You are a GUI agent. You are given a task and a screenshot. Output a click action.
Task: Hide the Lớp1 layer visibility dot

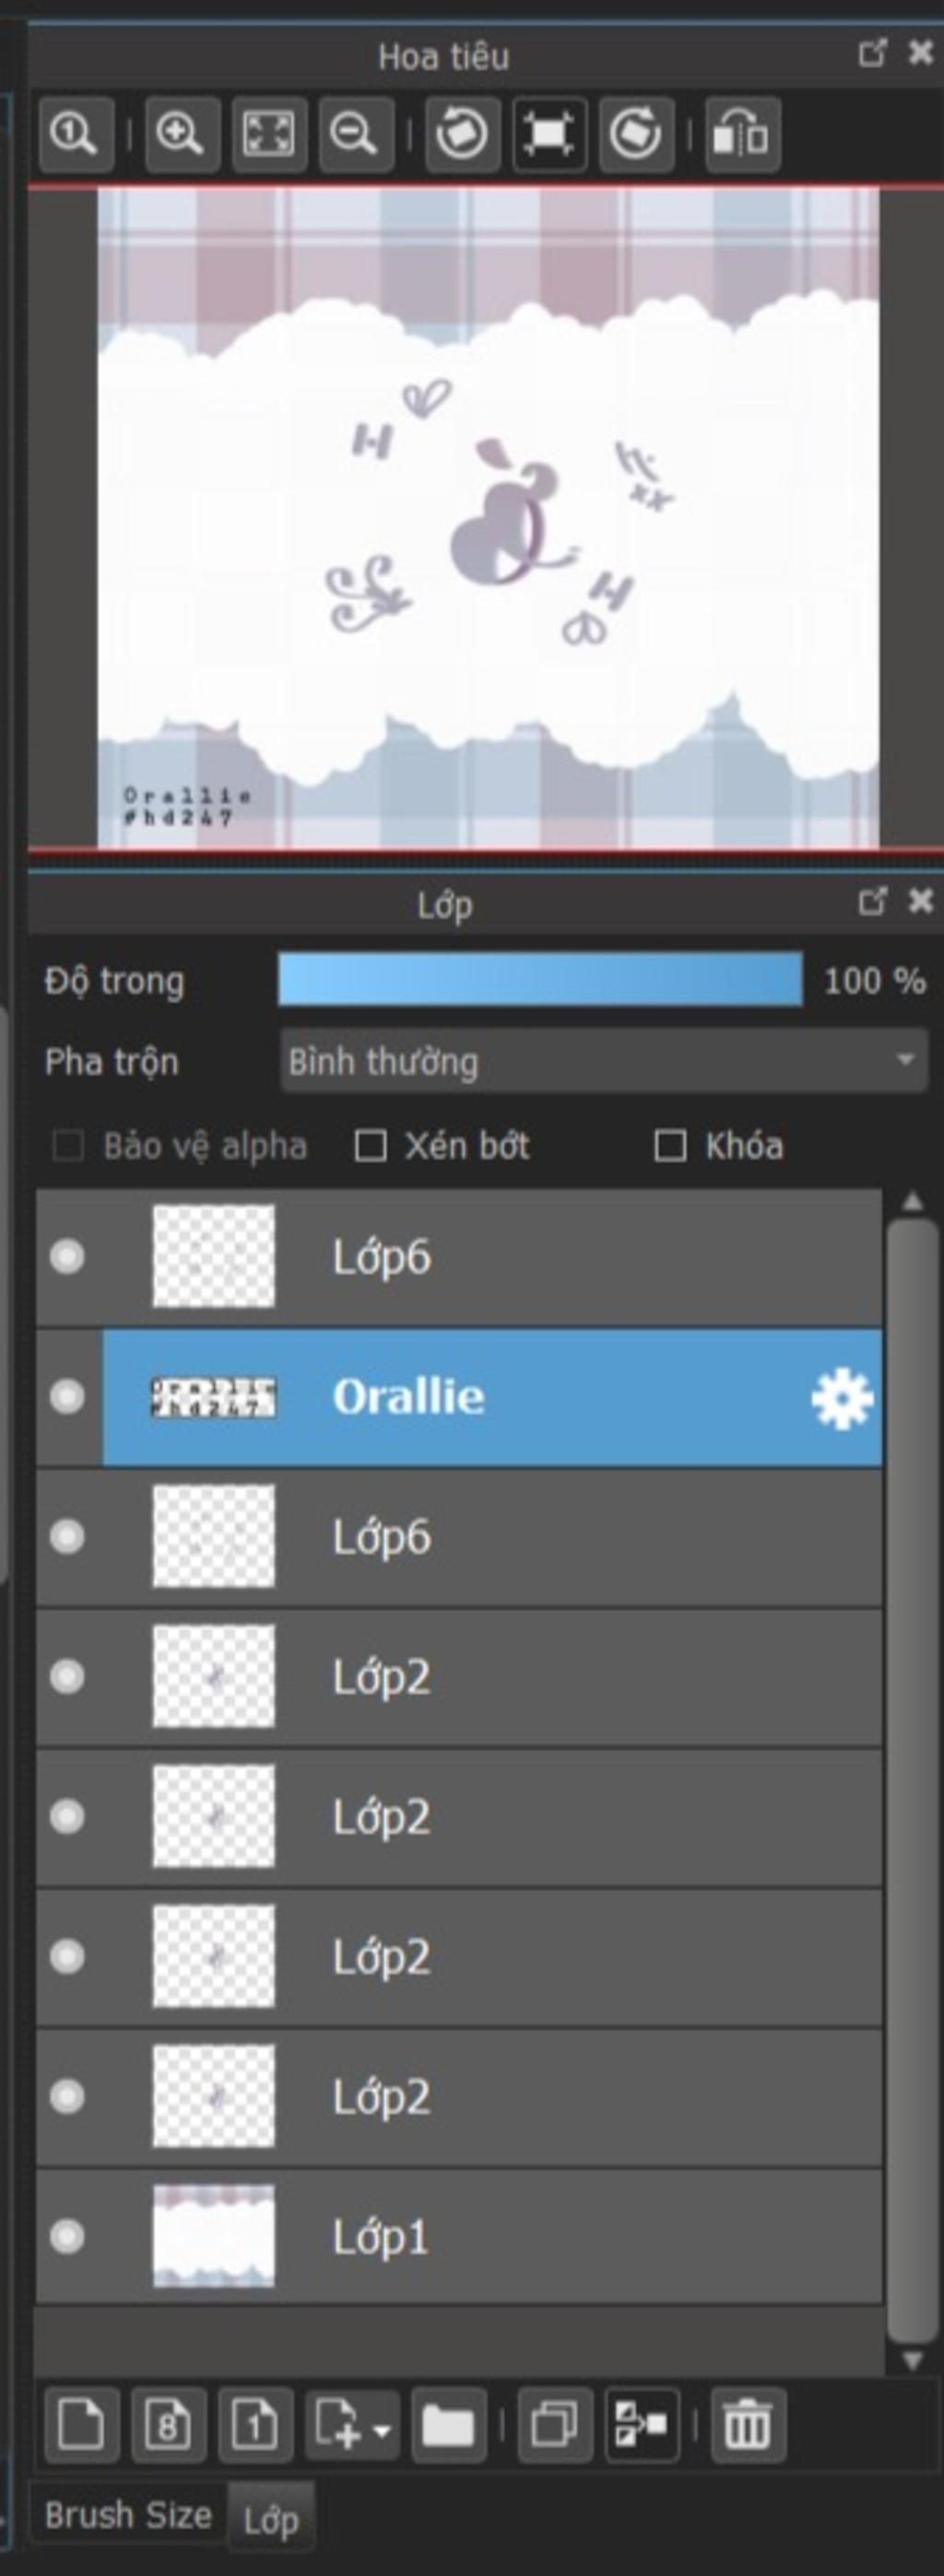click(67, 2236)
